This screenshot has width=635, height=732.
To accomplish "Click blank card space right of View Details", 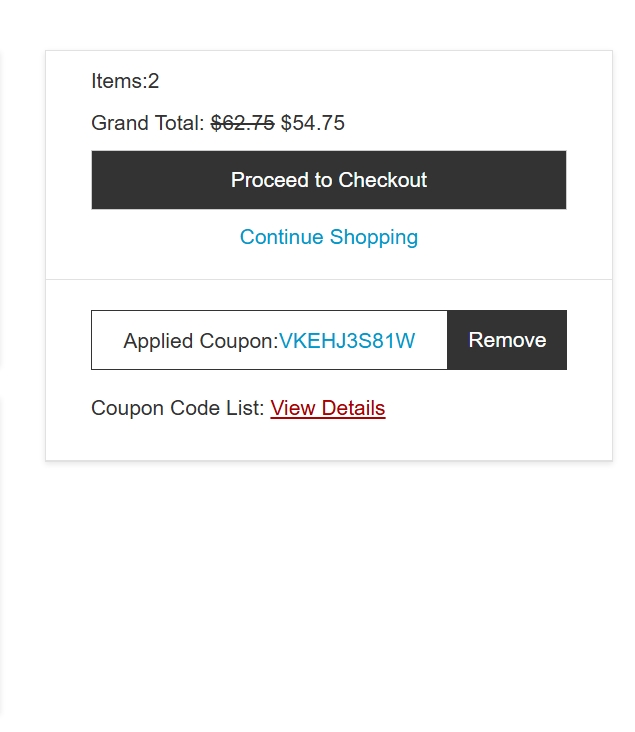I will 490,408.
